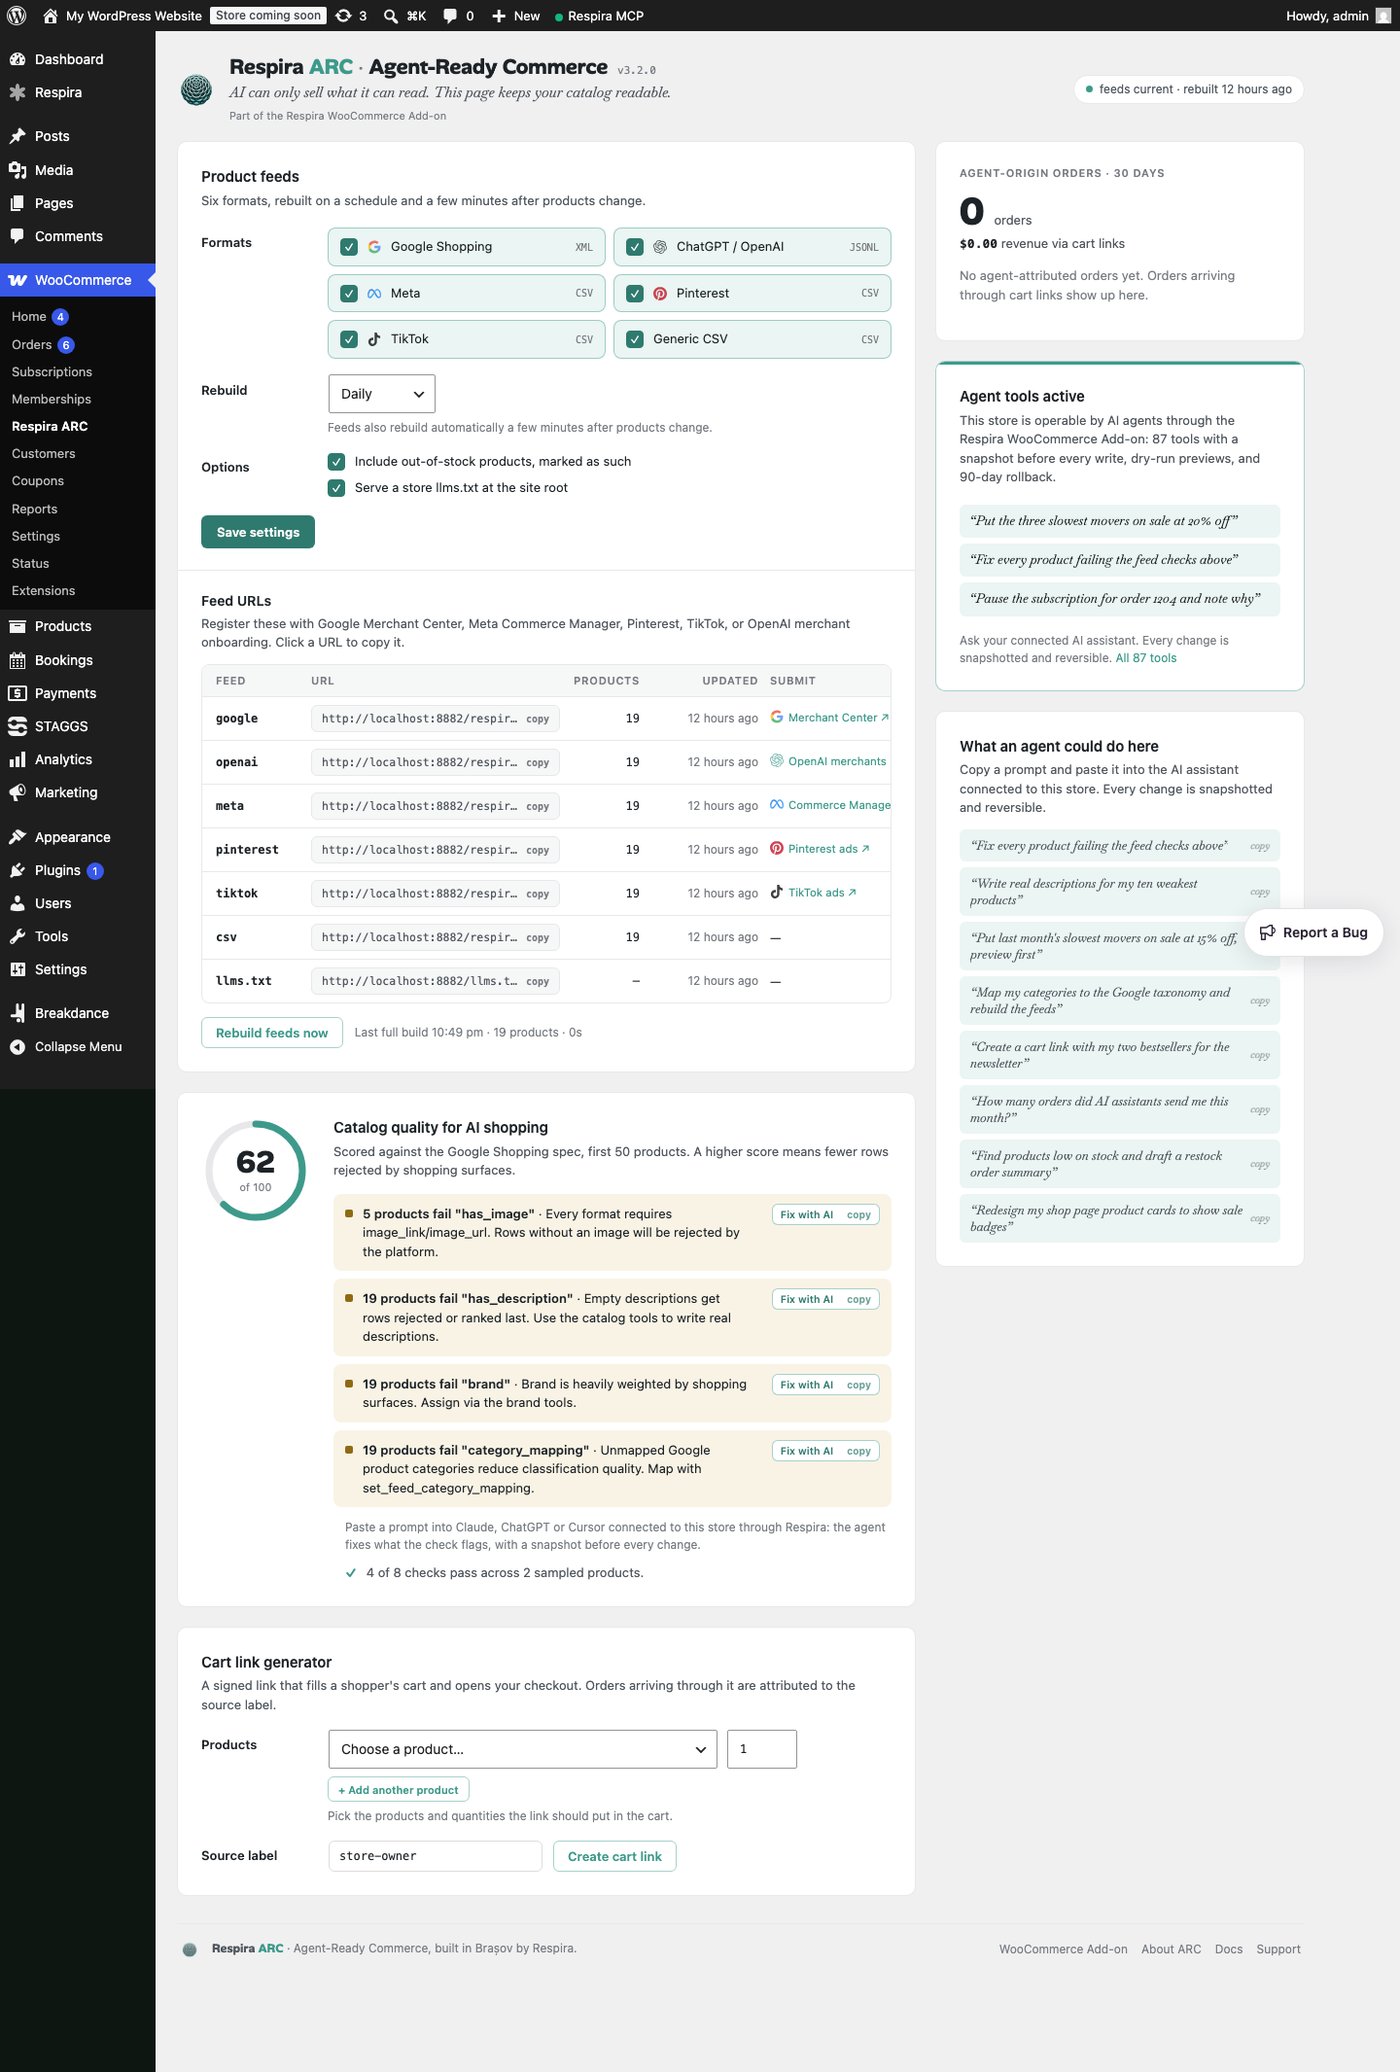Click Rebuild feeds now button
Image resolution: width=1400 pixels, height=2072 pixels.
pos(272,1033)
